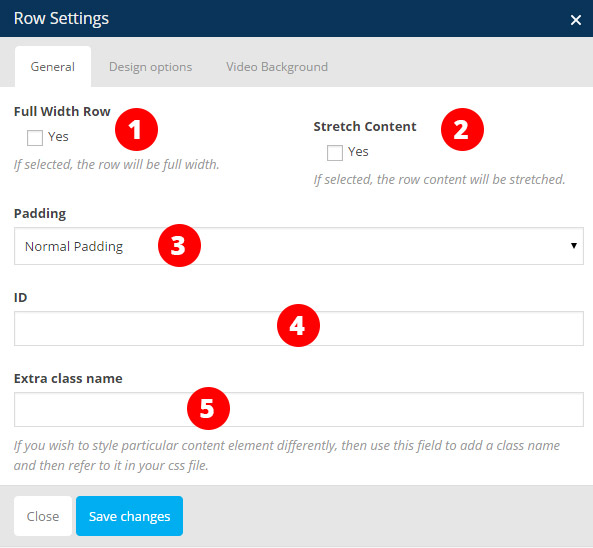Screen dimensions: 593x548
Task: Click red annotation marker number 5
Action: point(208,408)
